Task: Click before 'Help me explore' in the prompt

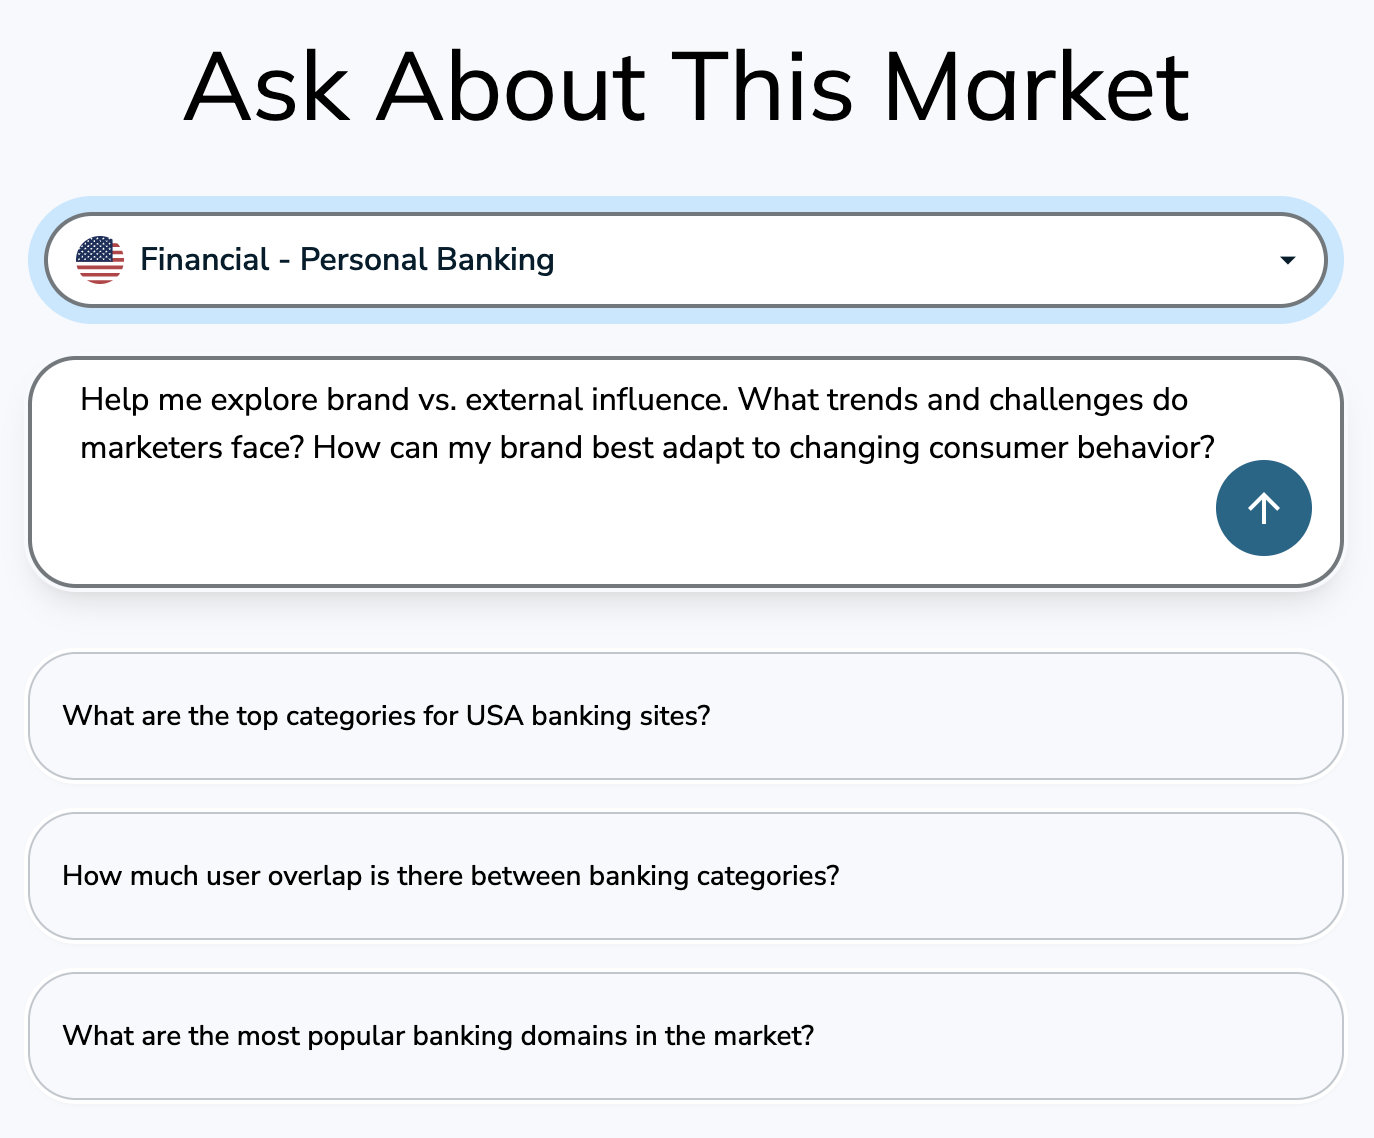Action: (x=81, y=400)
